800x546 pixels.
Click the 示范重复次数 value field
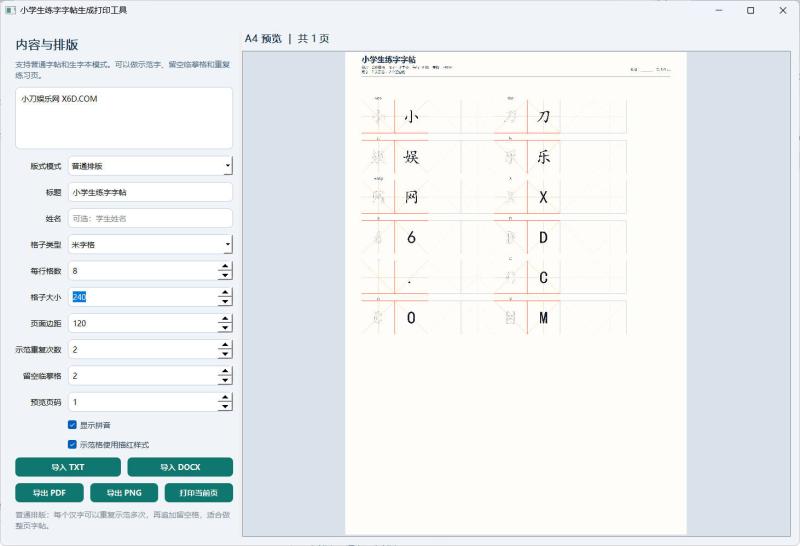[143, 350]
